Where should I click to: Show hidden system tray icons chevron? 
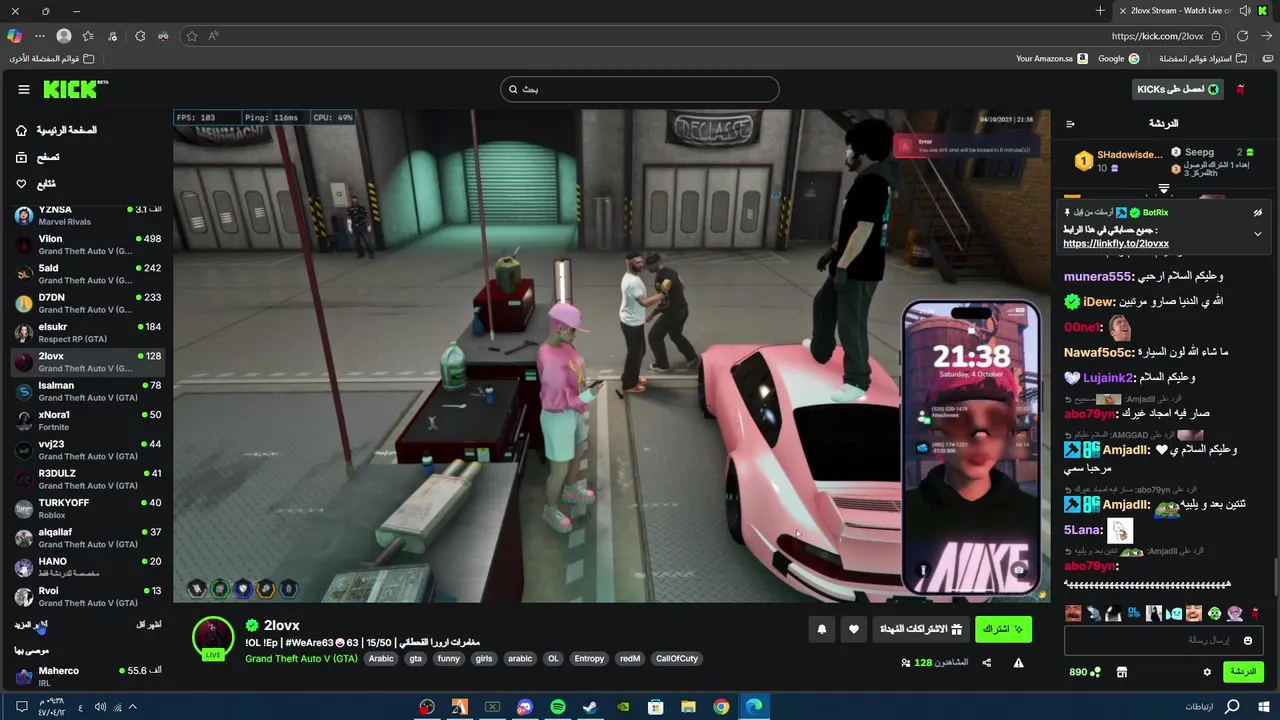[132, 707]
